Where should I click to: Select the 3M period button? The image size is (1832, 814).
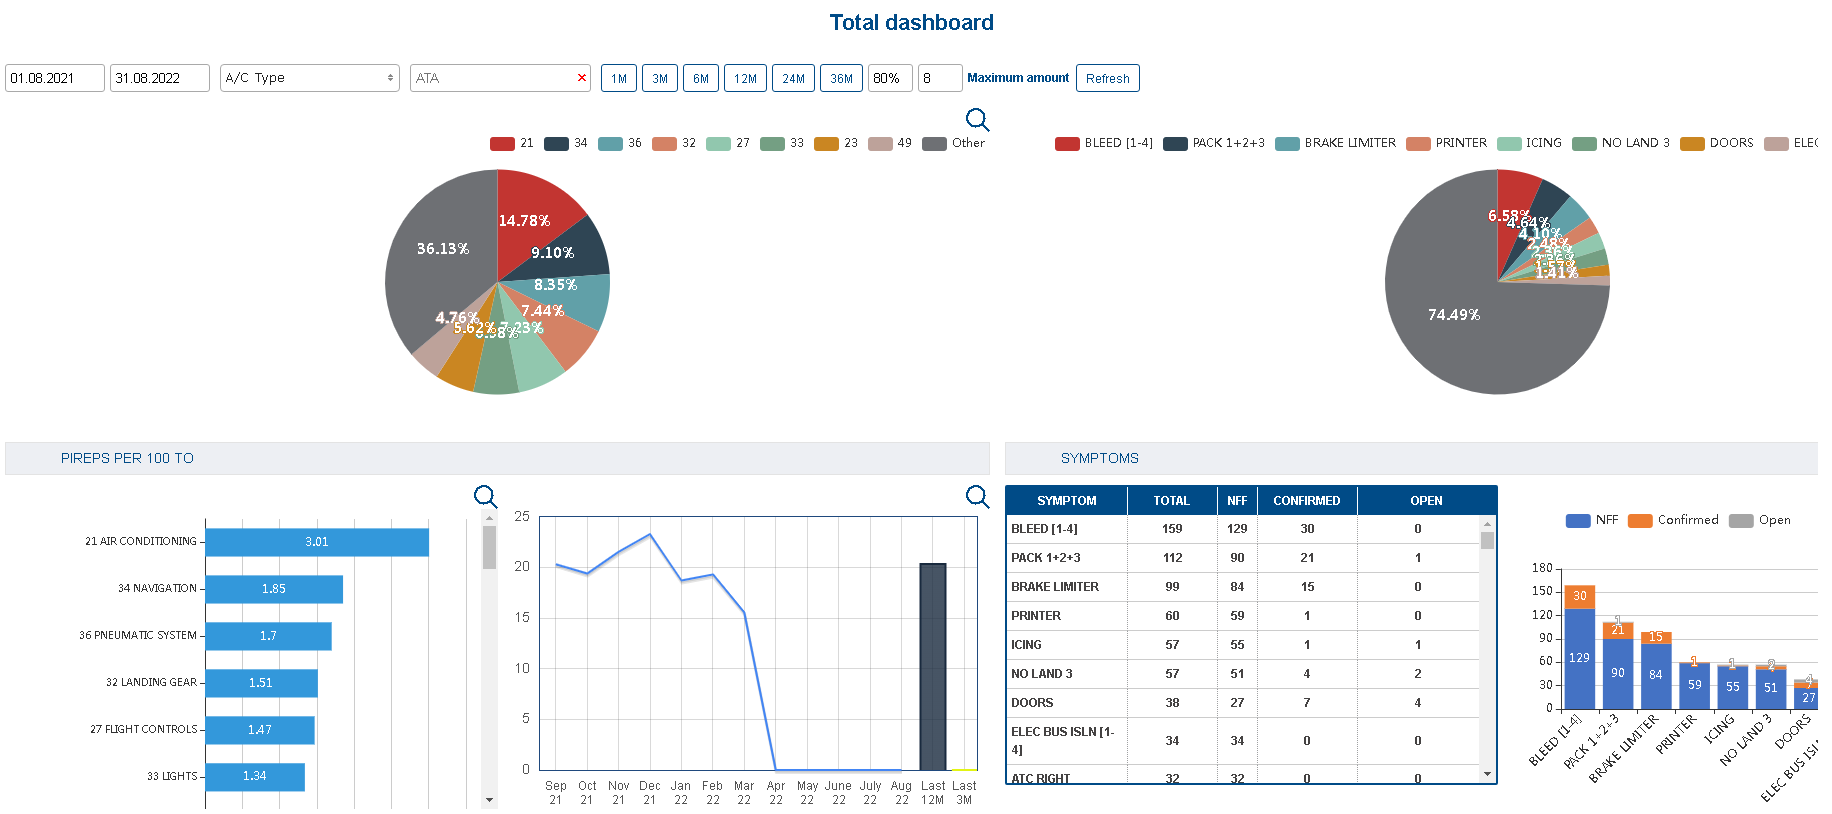pos(660,78)
